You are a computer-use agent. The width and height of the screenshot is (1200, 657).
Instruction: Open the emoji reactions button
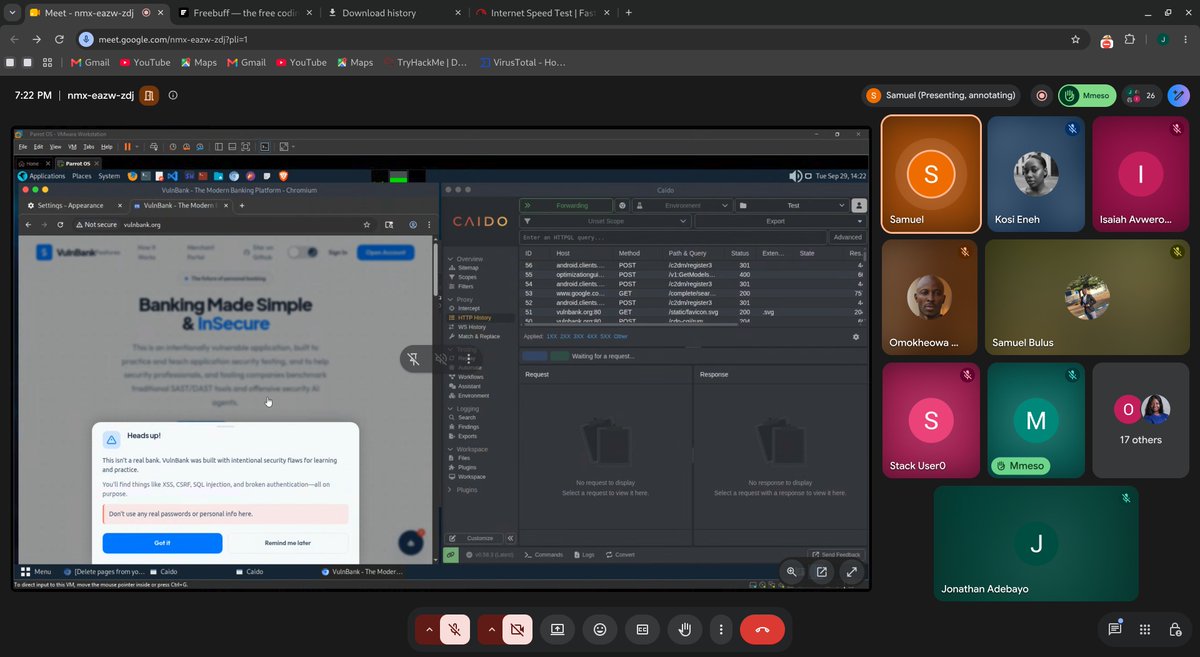600,629
